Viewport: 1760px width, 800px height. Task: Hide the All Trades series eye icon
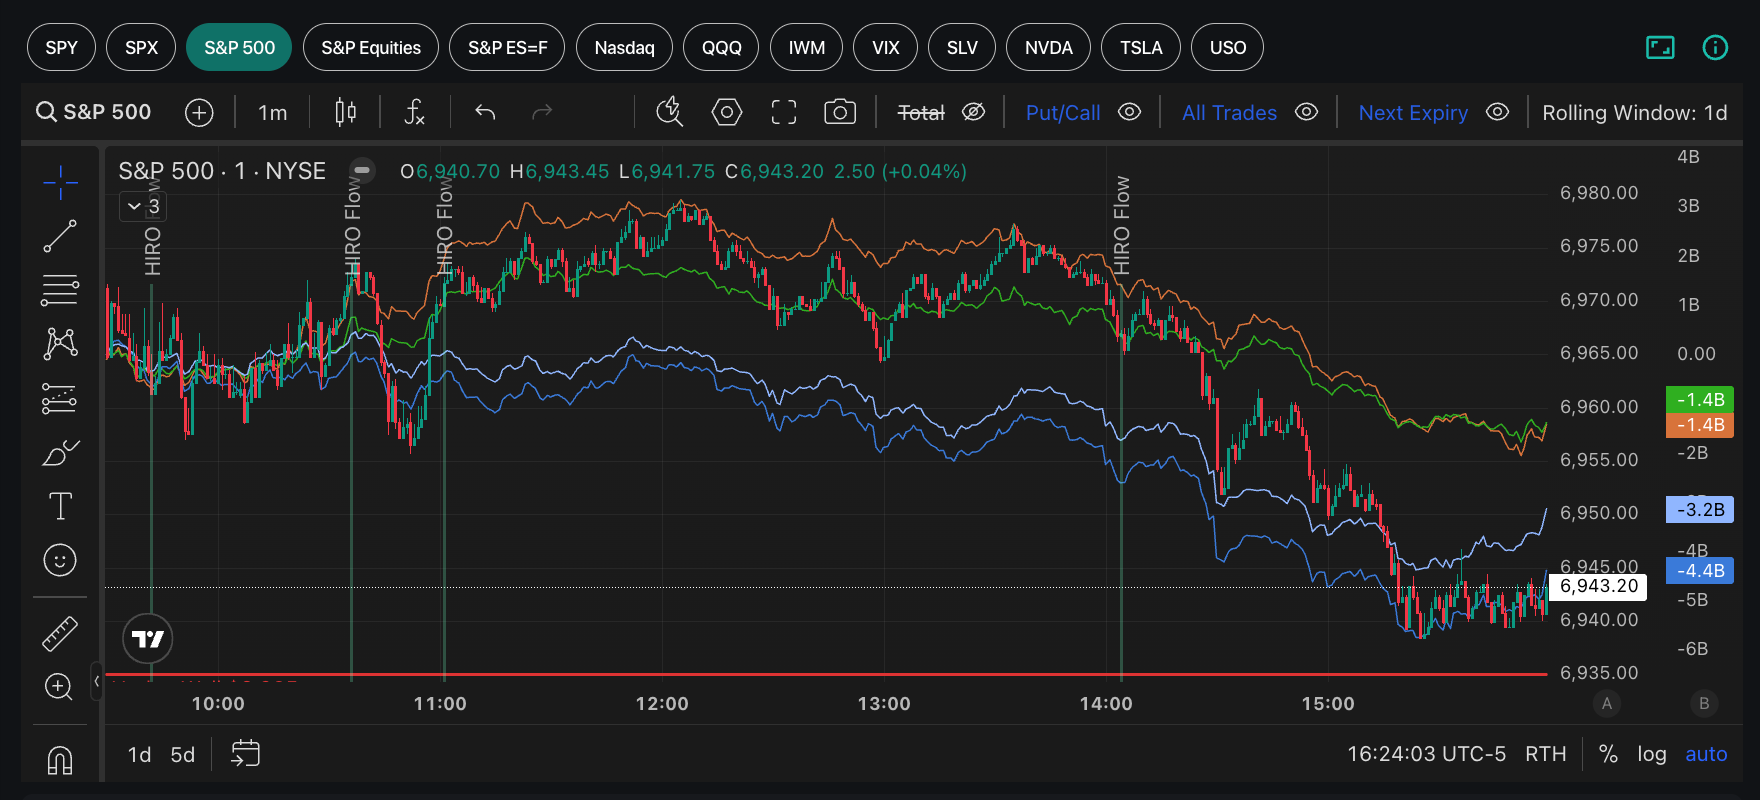click(1306, 112)
